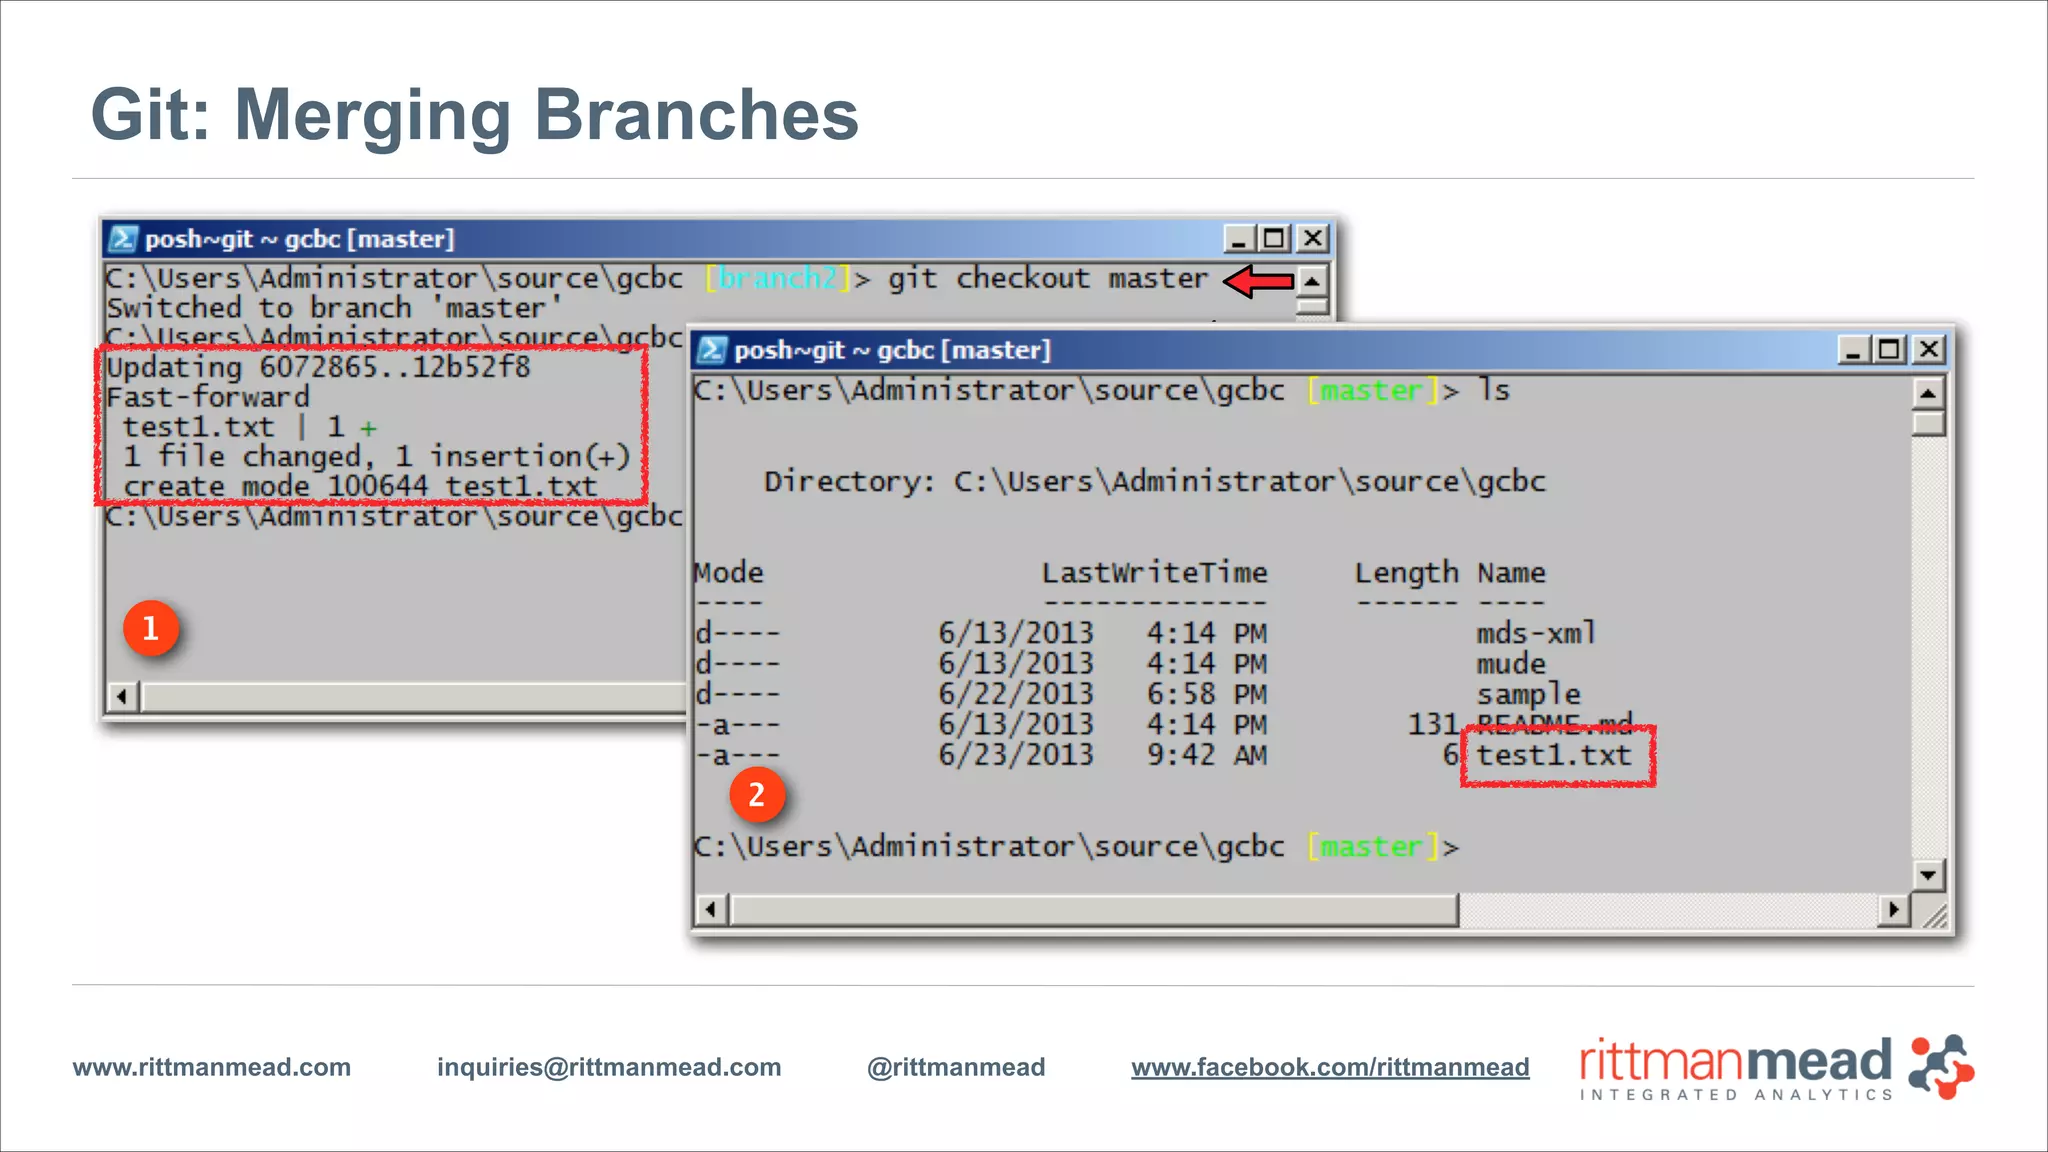Open www.facebook.com/rittmanmead link
Viewport: 2048px width, 1152px height.
pyautogui.click(x=1330, y=1067)
